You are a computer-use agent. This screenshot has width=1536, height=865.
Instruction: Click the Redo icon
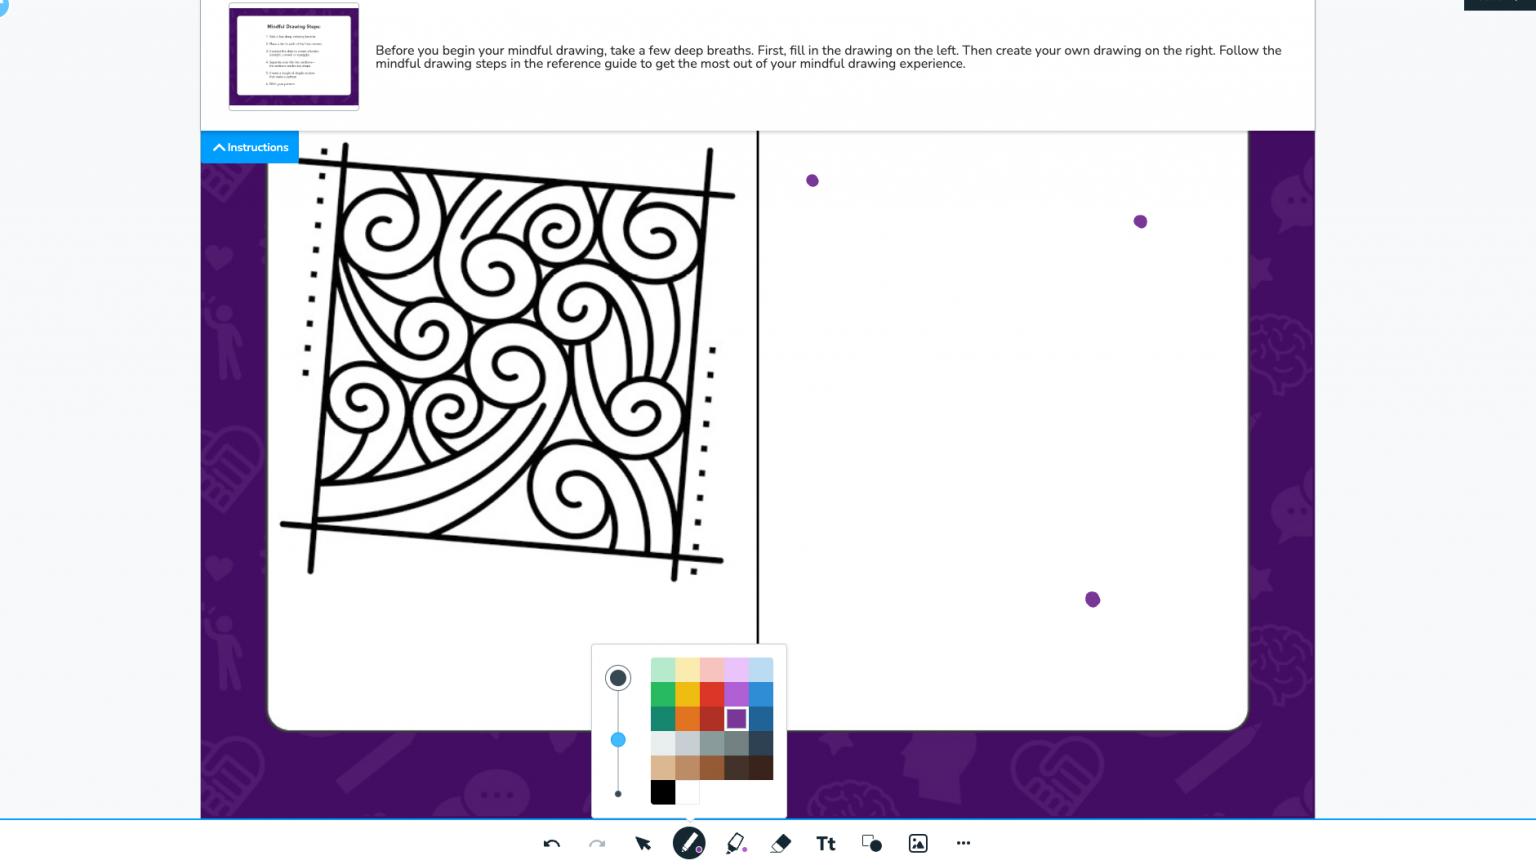pos(597,844)
